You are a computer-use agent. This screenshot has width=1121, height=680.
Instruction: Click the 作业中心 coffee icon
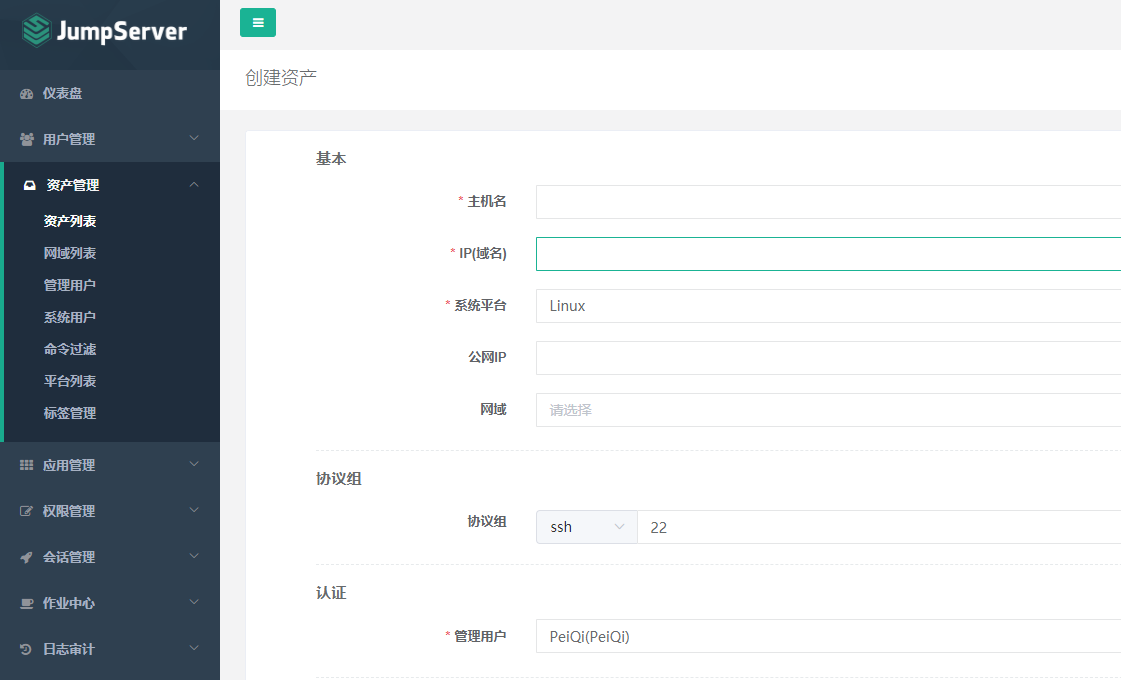[27, 604]
